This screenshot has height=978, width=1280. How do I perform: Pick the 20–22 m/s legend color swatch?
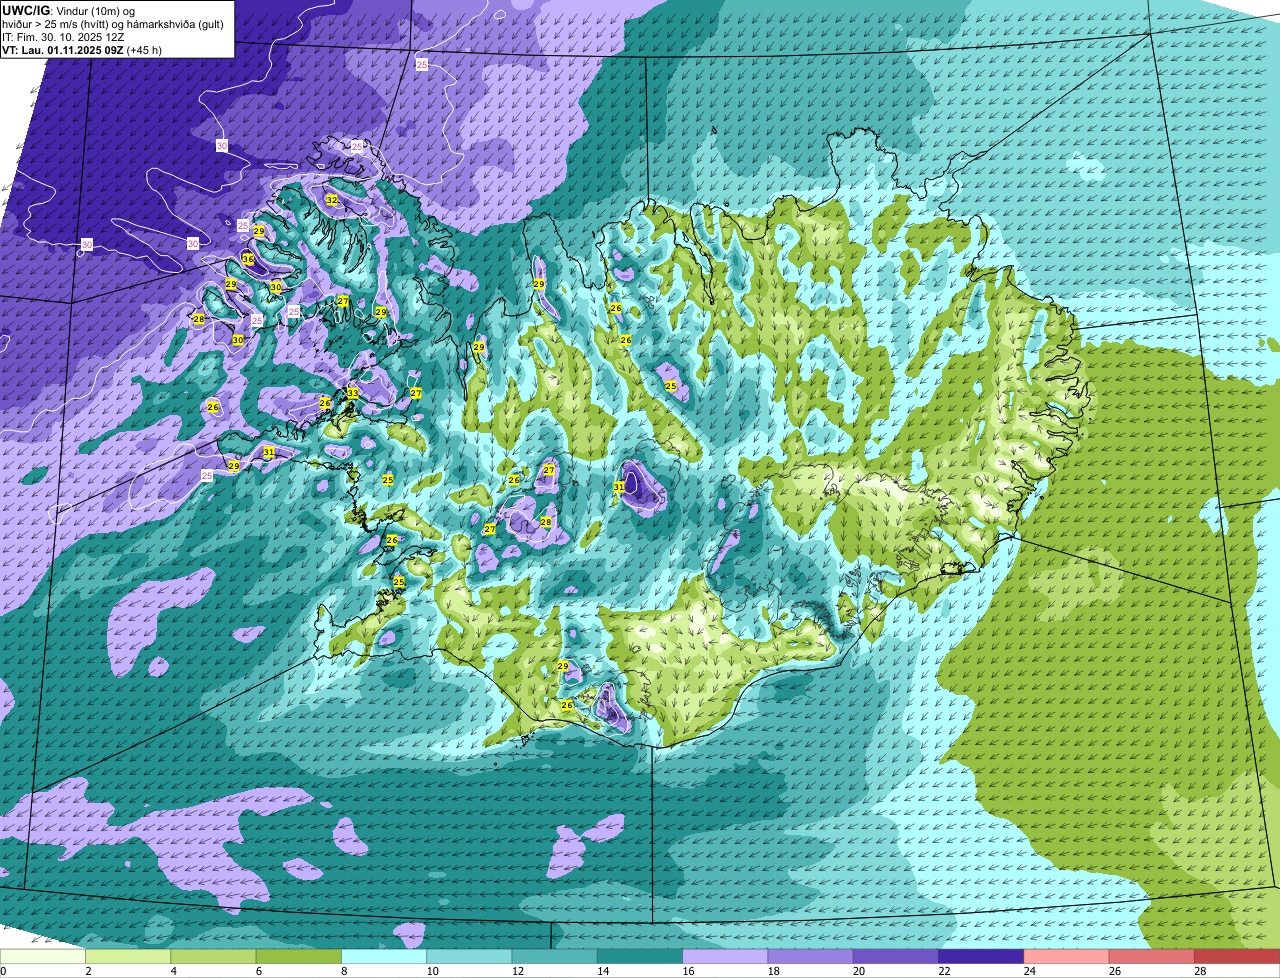[x=896, y=957]
